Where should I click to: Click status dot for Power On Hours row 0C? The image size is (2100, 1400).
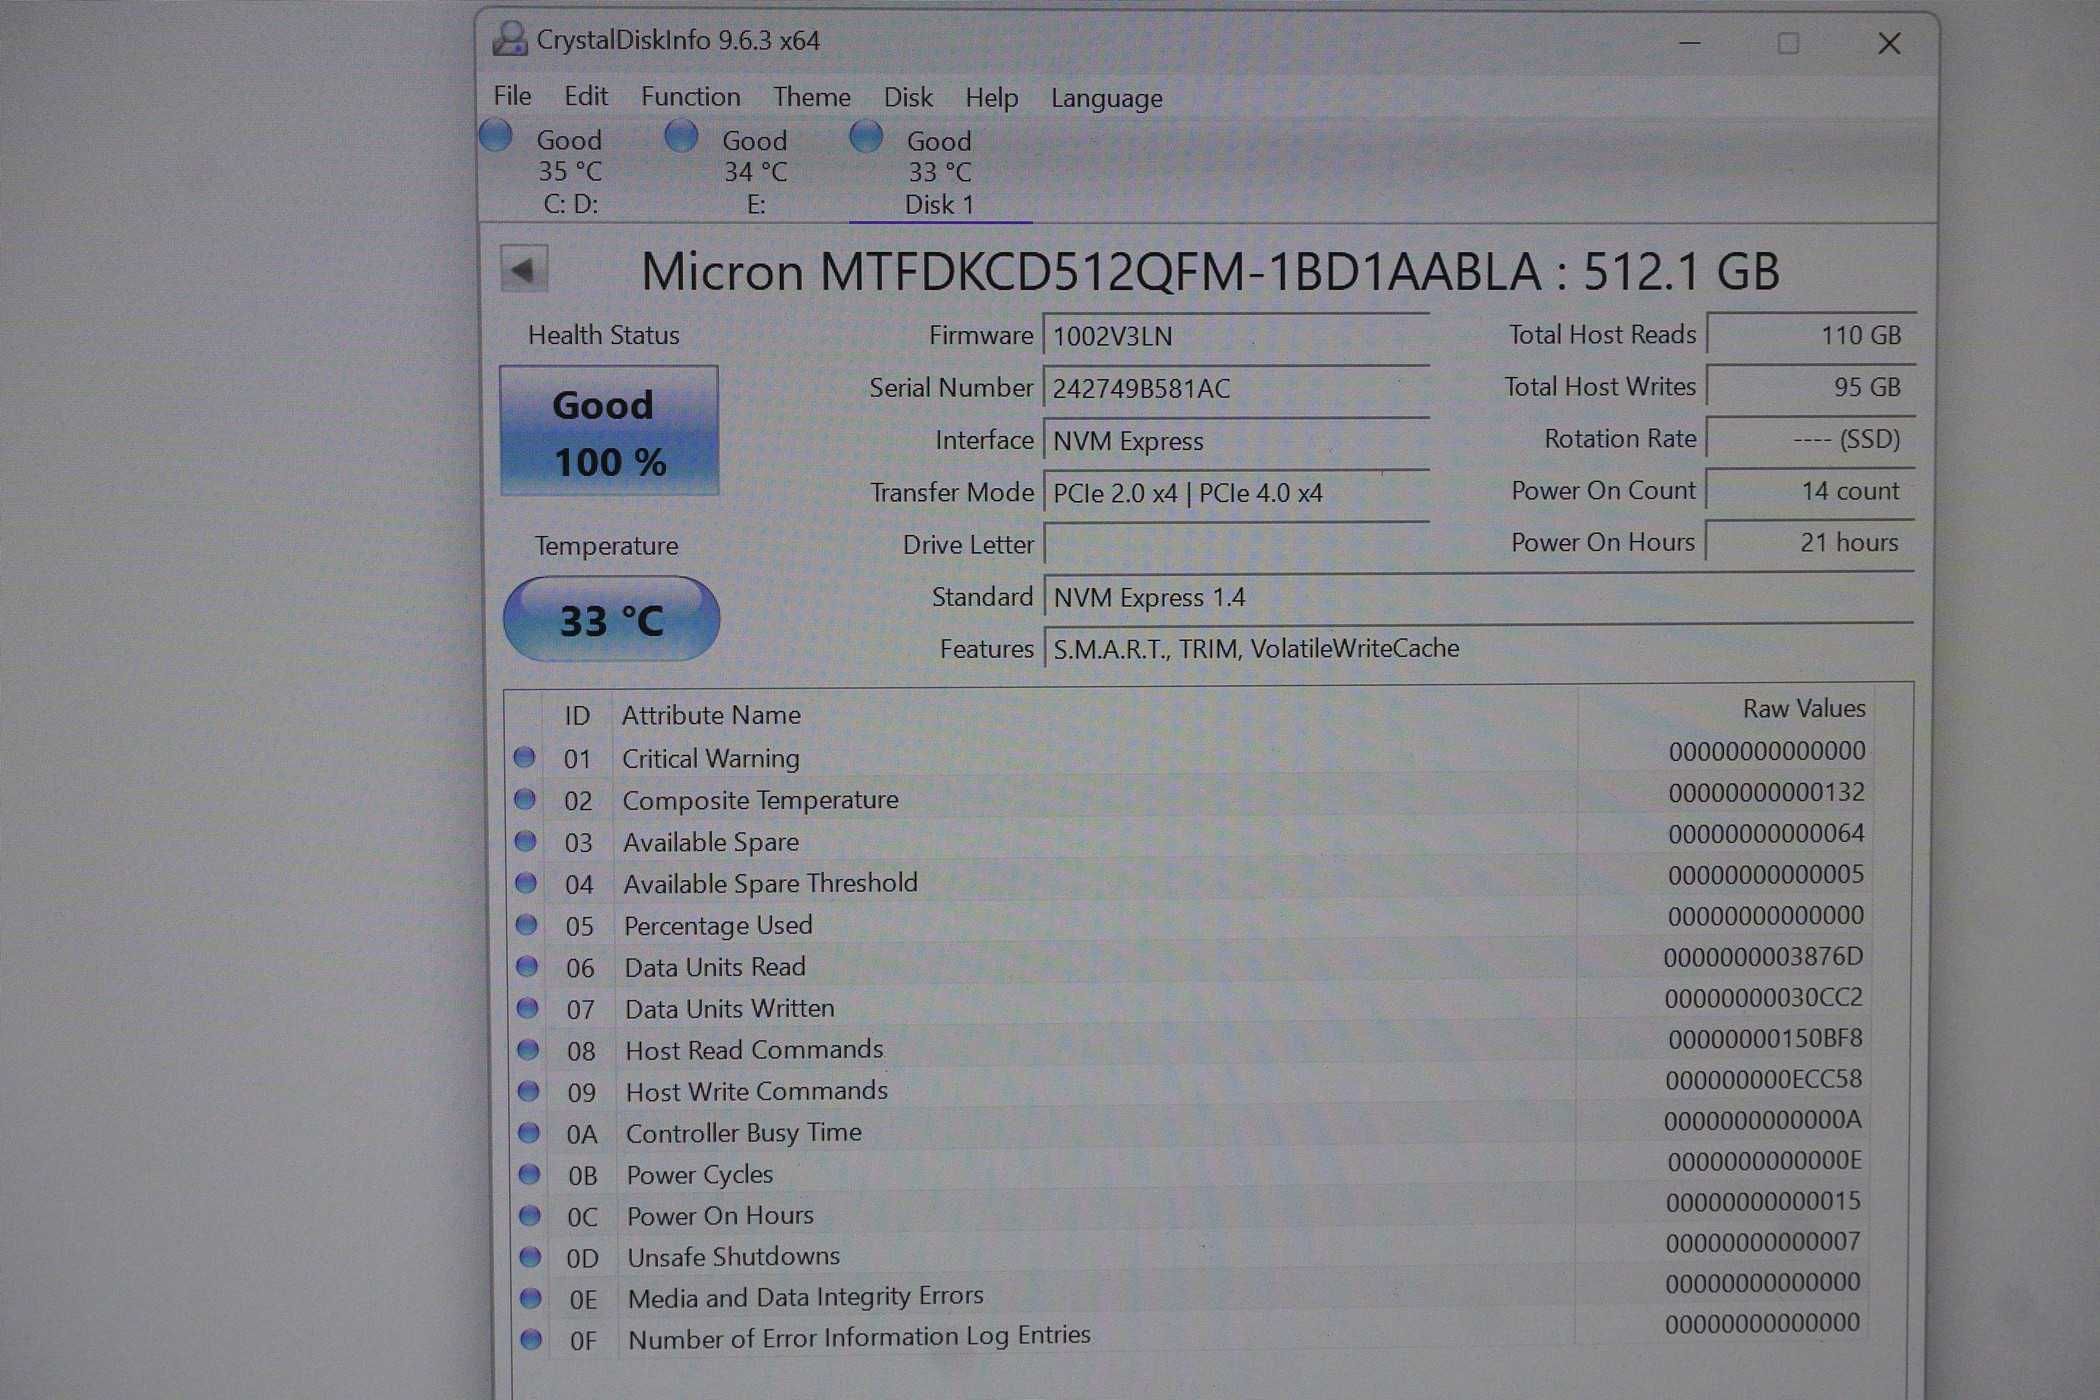point(530,1216)
